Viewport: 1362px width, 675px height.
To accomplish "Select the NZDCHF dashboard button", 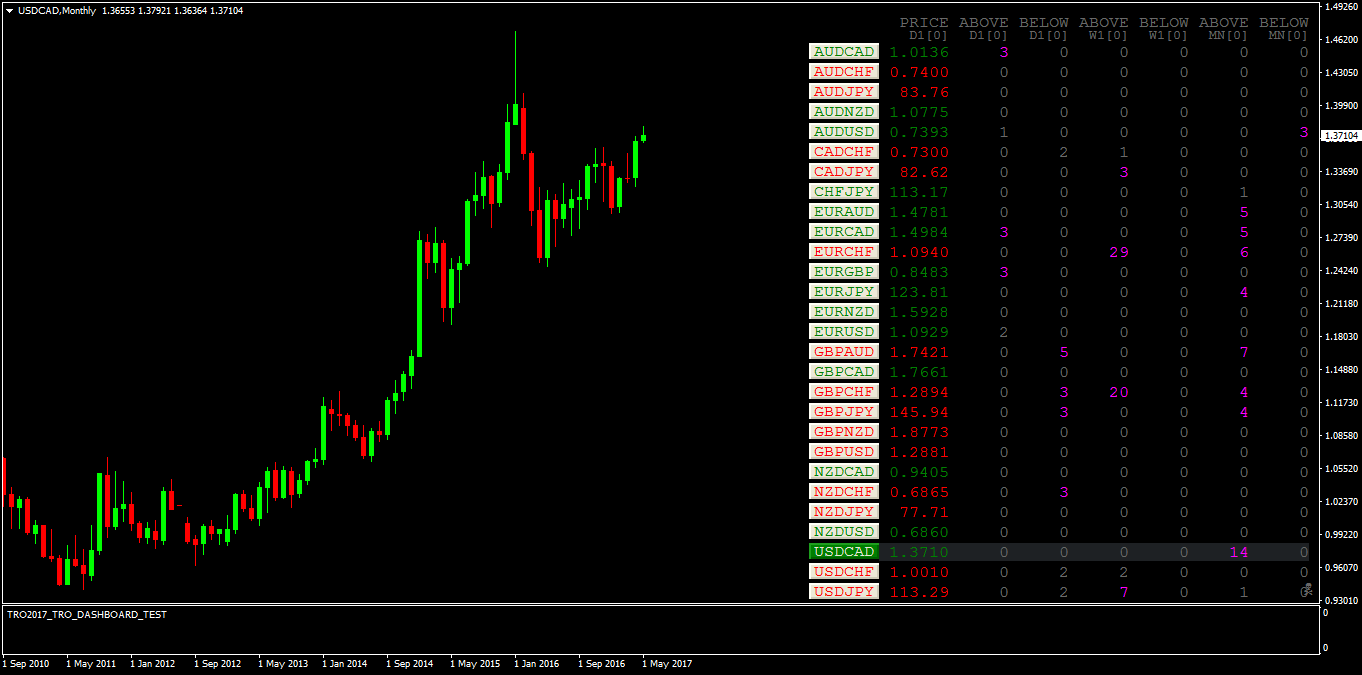I will point(844,492).
